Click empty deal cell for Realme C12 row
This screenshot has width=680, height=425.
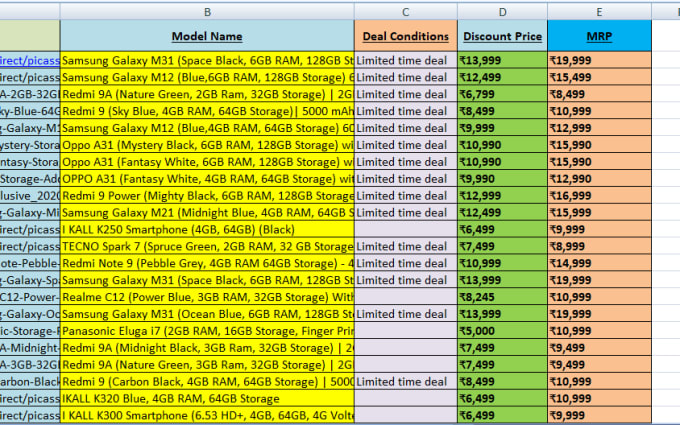click(405, 297)
